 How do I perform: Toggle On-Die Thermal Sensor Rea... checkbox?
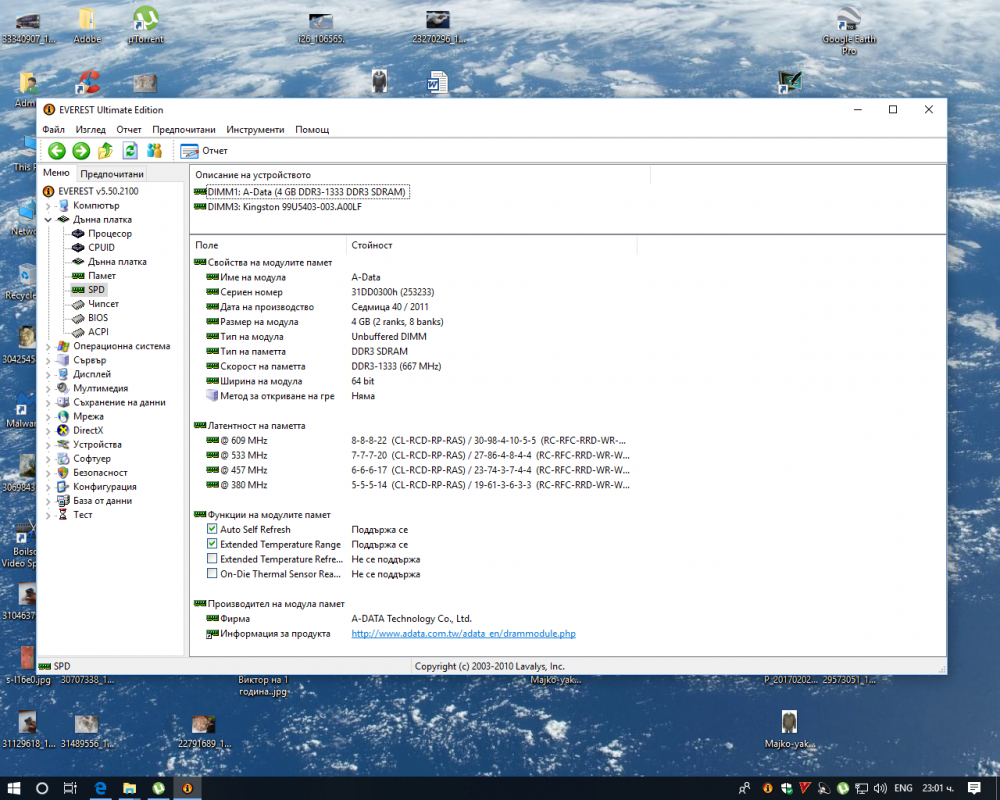(212, 574)
